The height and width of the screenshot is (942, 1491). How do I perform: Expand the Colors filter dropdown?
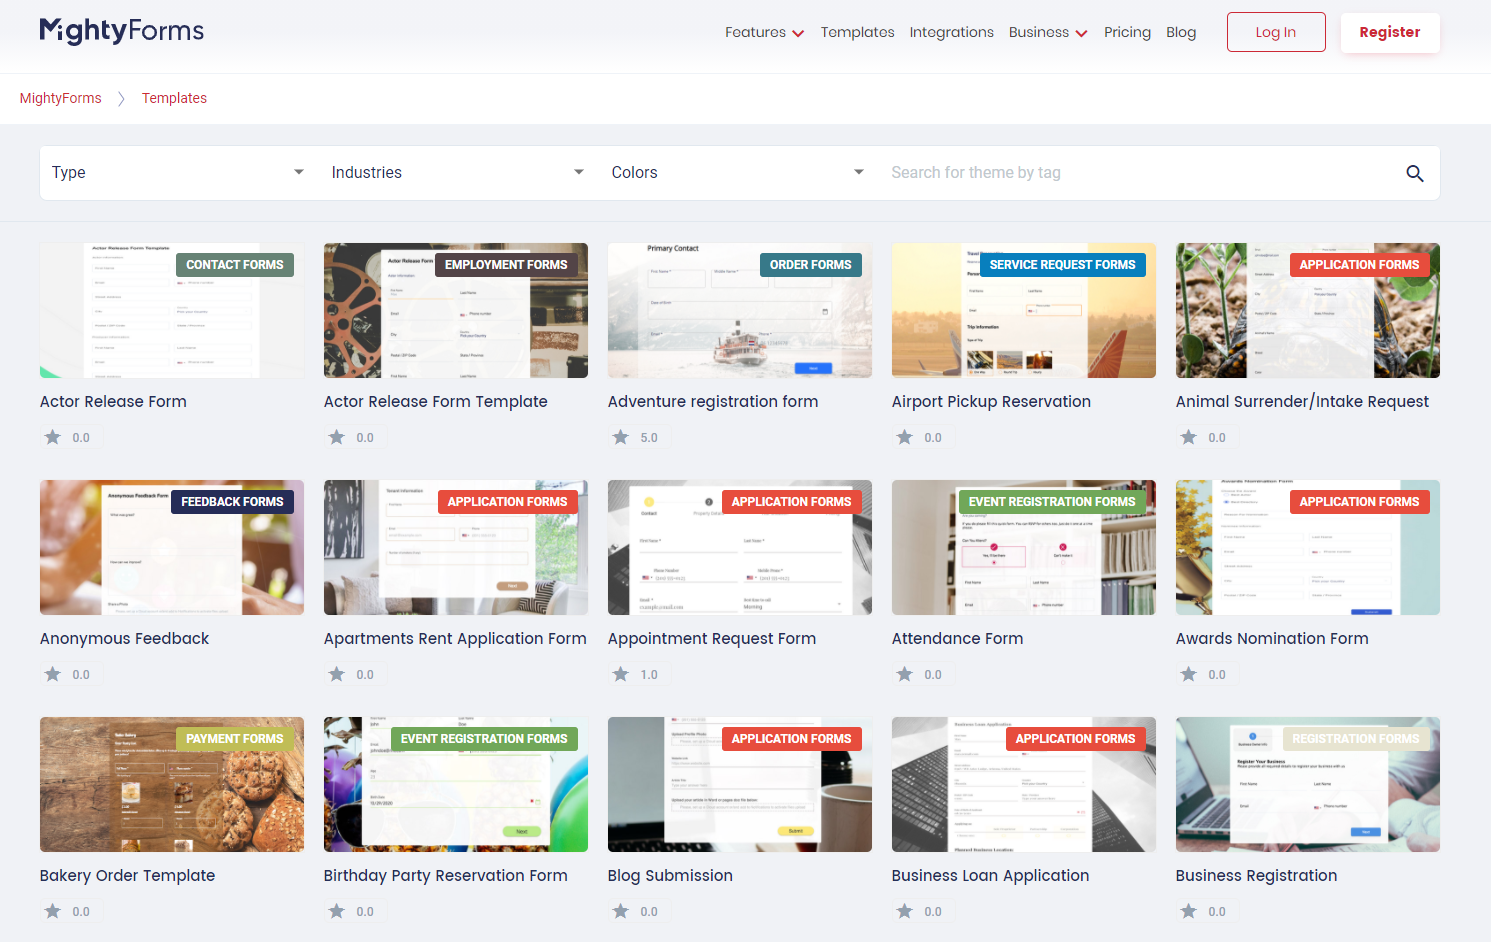pyautogui.click(x=737, y=172)
